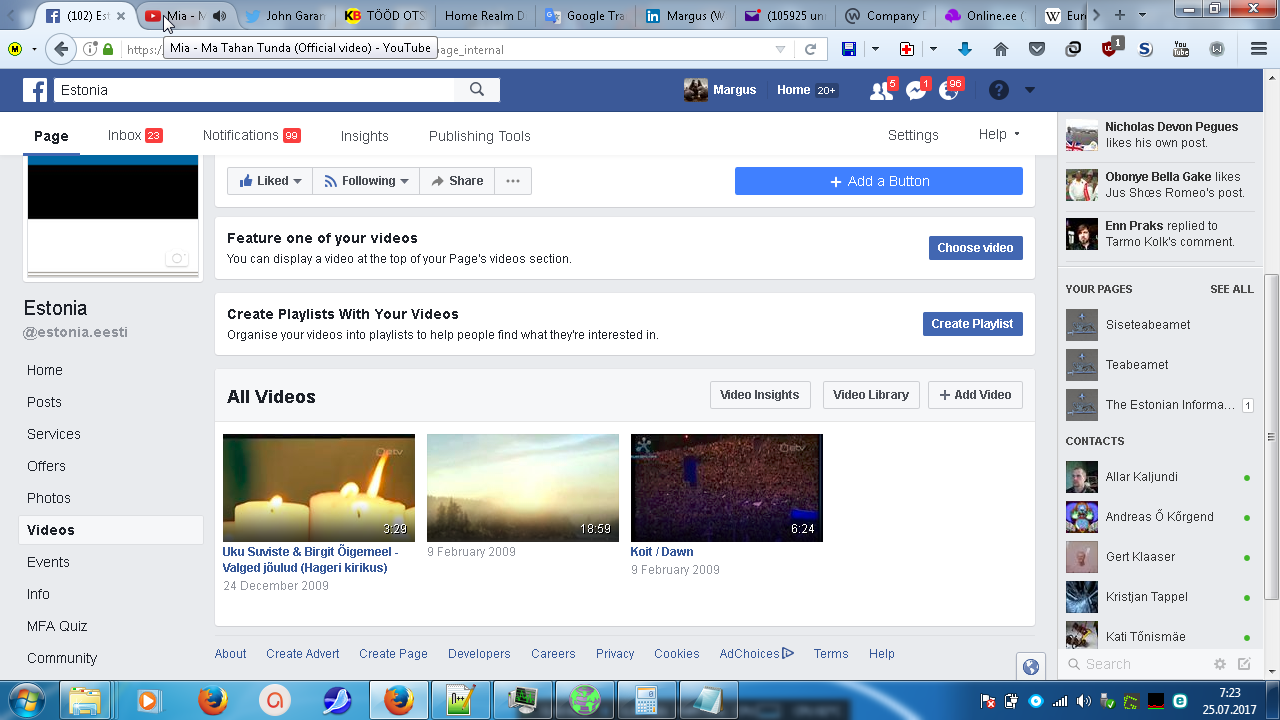The width and height of the screenshot is (1280, 720).
Task: Open chat with Allar Kaljundi
Action: point(1158,477)
